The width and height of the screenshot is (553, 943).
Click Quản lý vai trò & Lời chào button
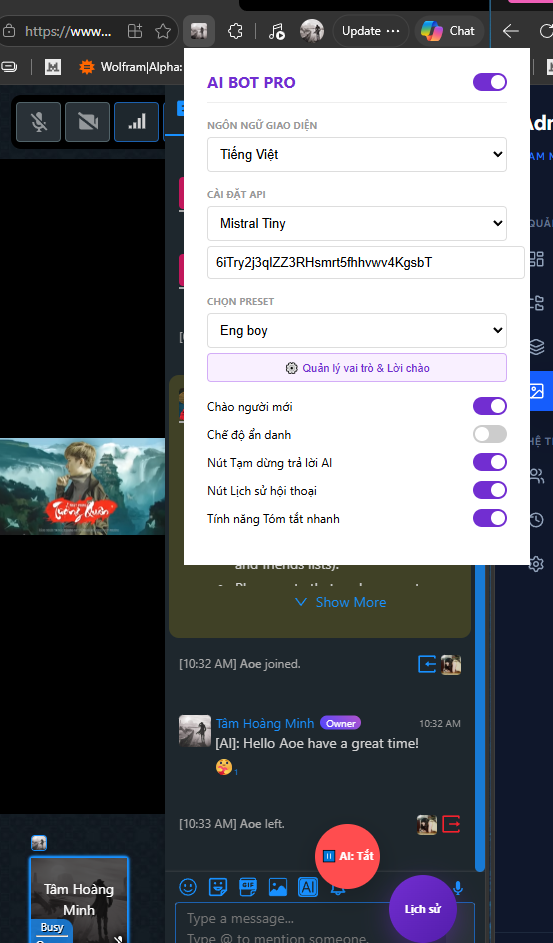357,367
